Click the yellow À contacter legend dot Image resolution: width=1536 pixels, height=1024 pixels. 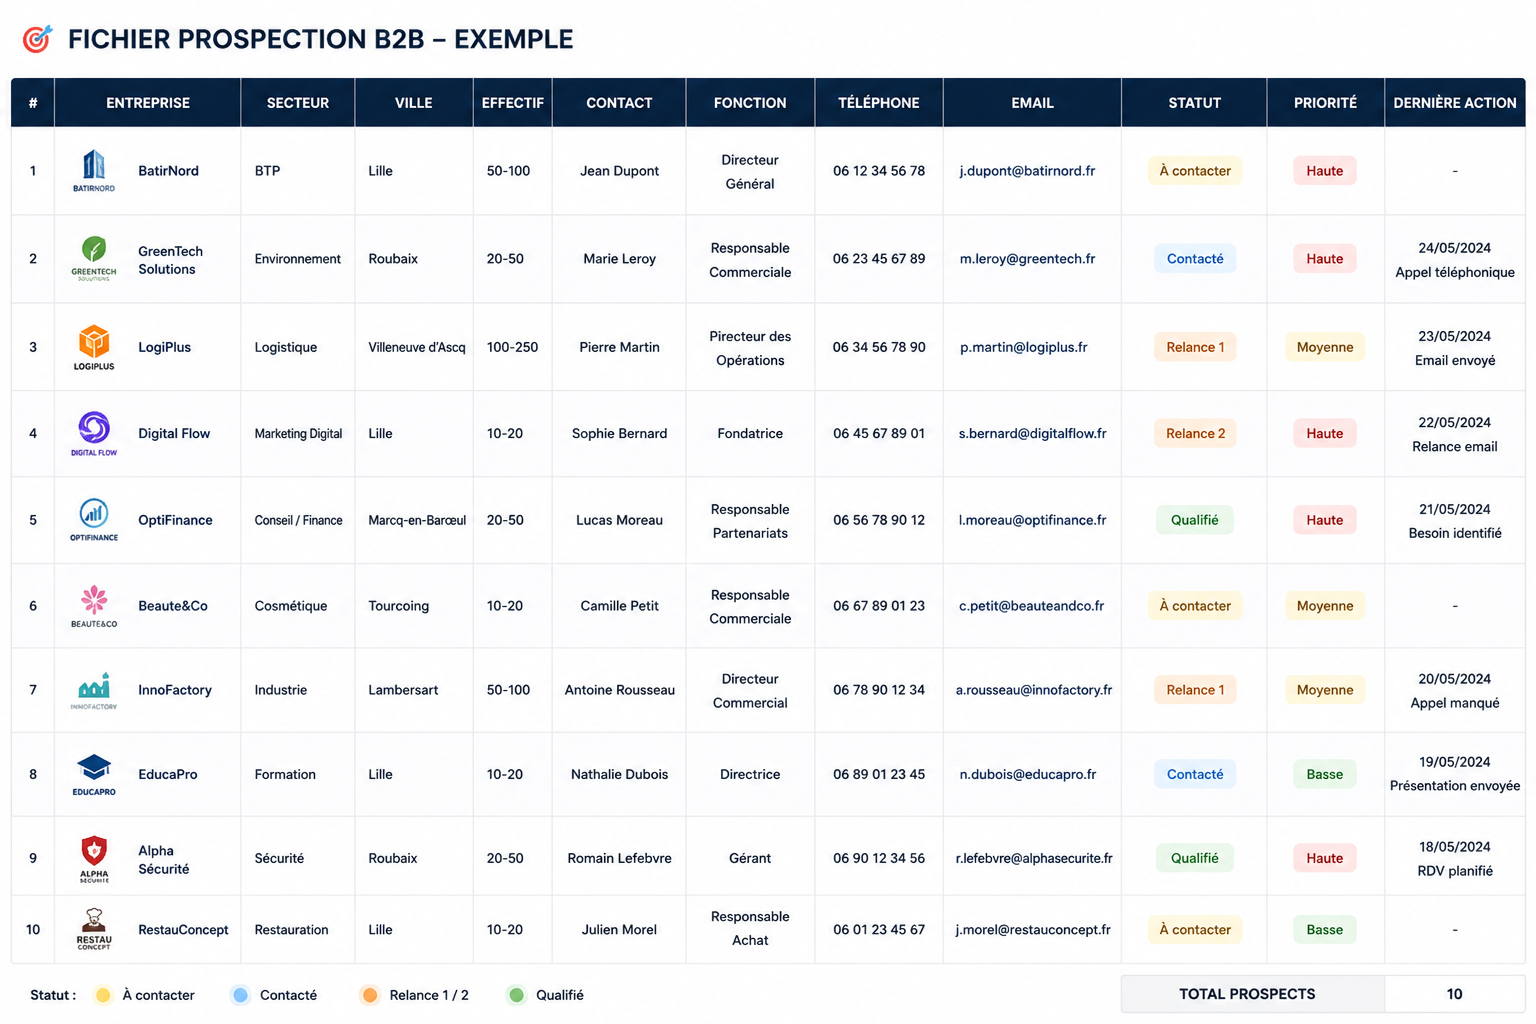tap(103, 995)
